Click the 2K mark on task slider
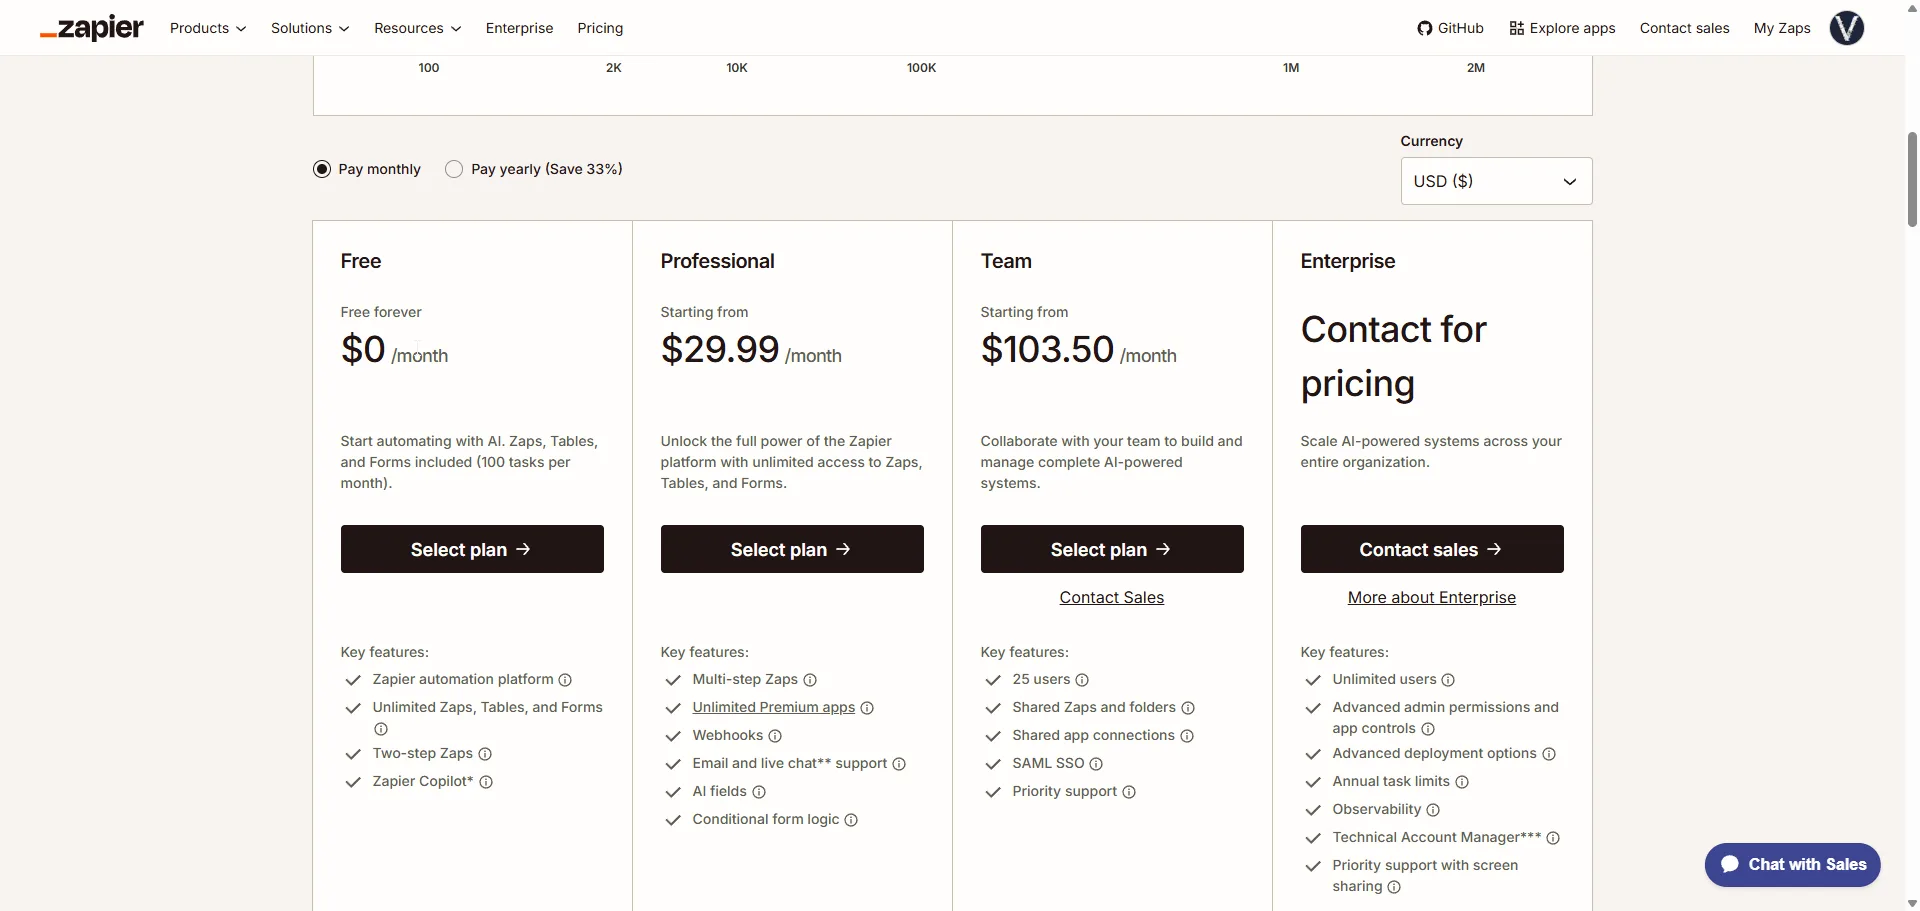 tap(614, 68)
